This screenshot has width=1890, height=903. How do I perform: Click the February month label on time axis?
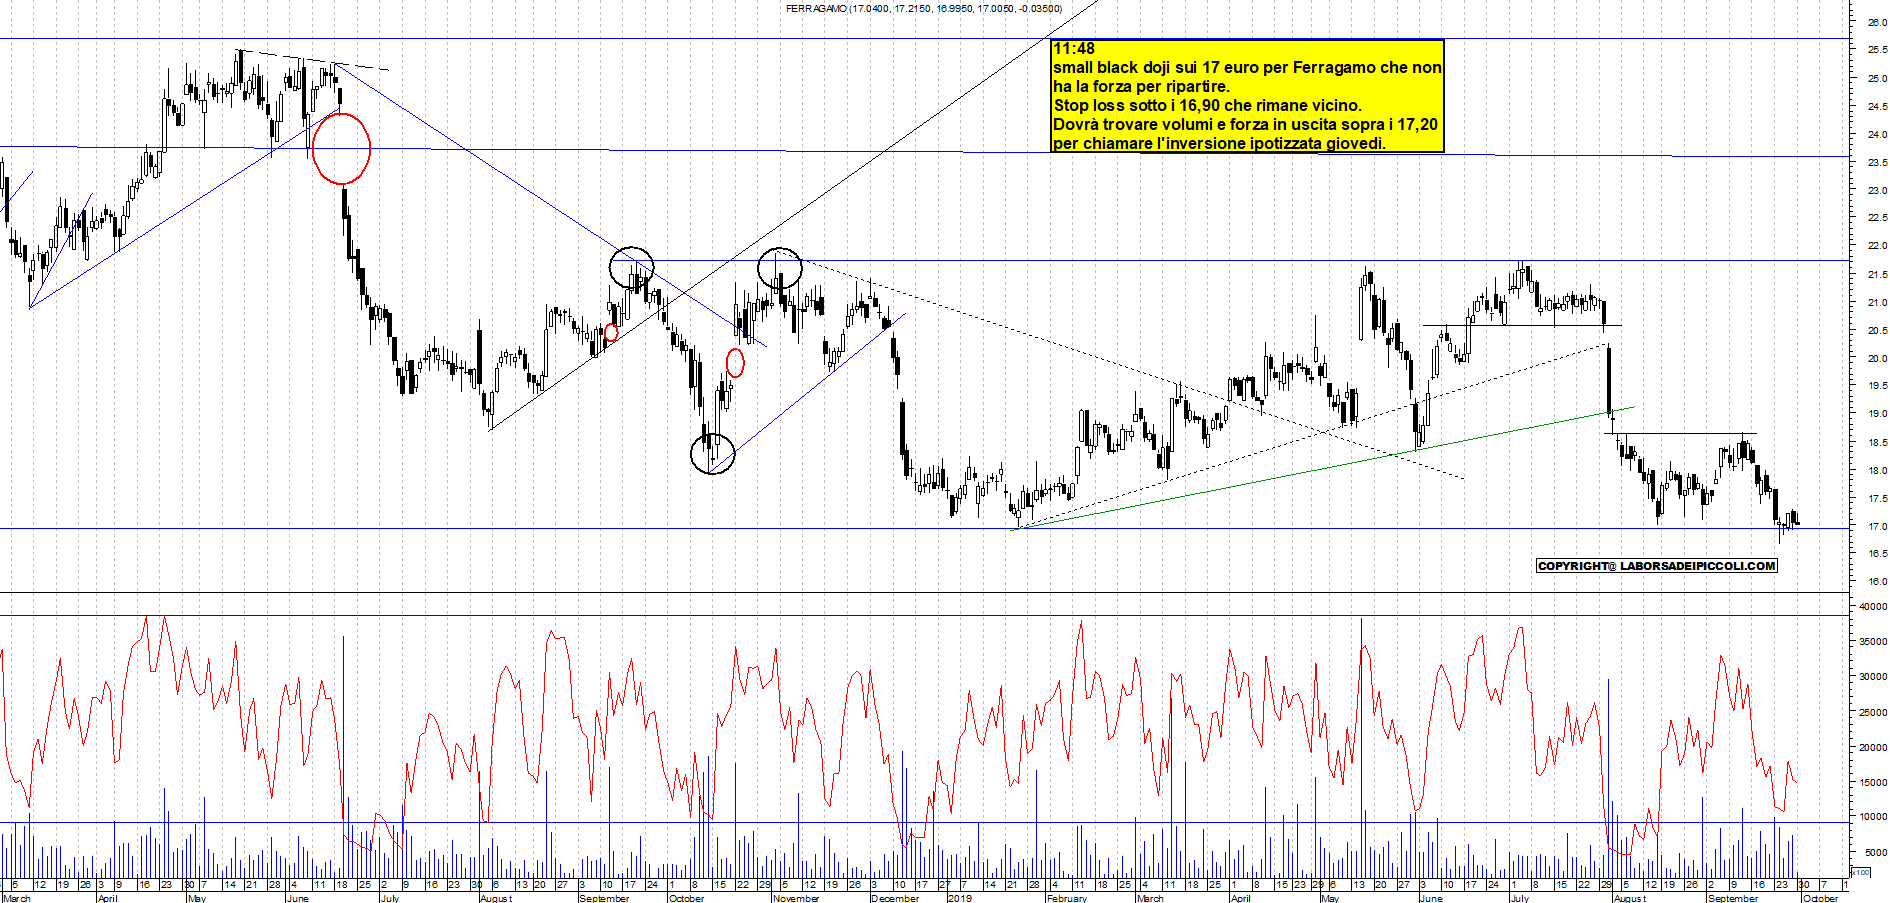[x=1067, y=898]
